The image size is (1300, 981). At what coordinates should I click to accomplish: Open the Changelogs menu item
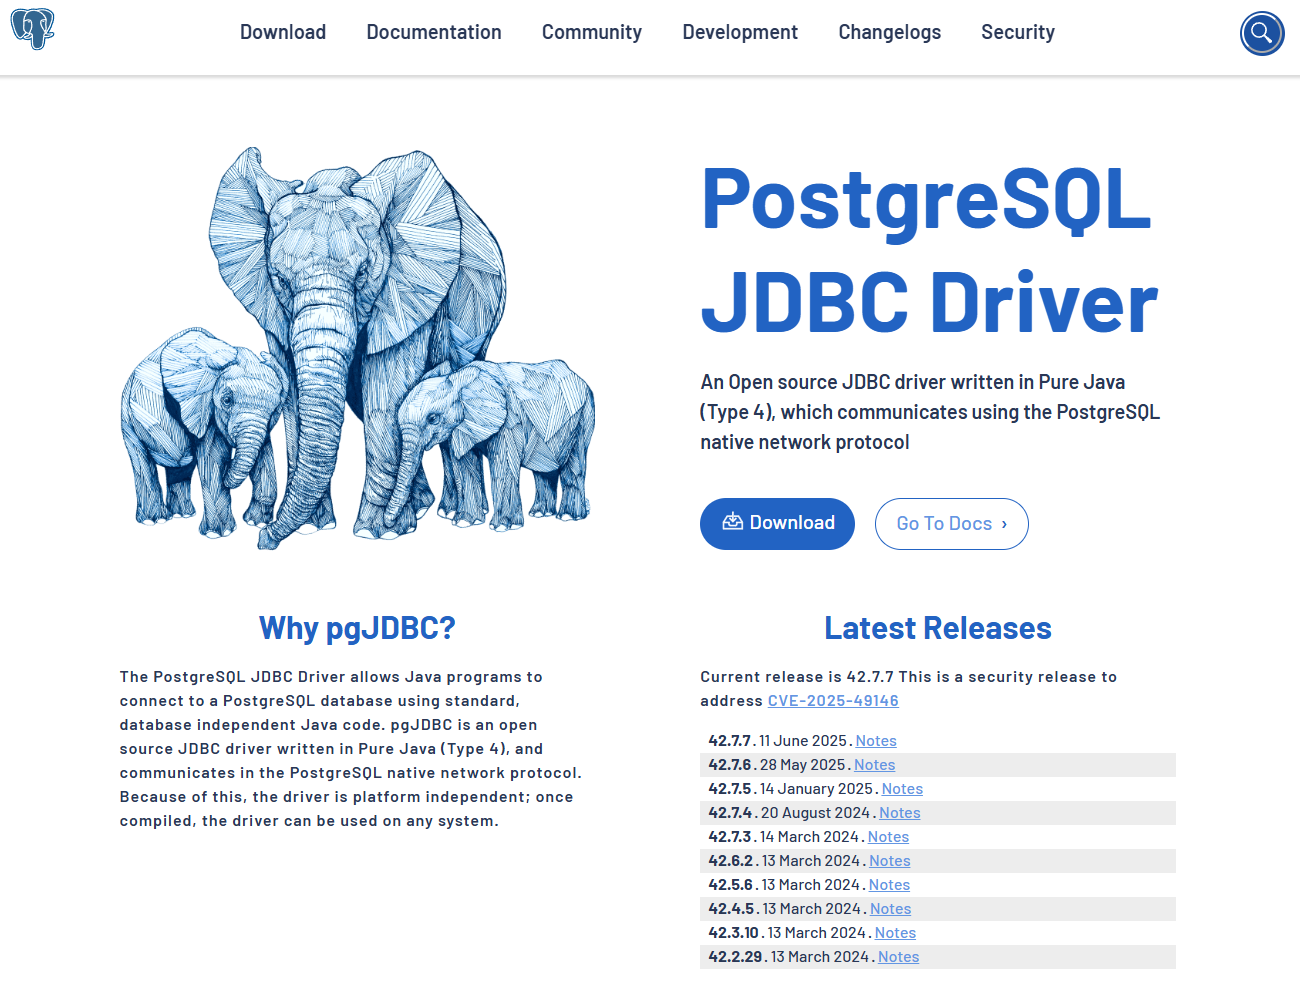tap(890, 32)
